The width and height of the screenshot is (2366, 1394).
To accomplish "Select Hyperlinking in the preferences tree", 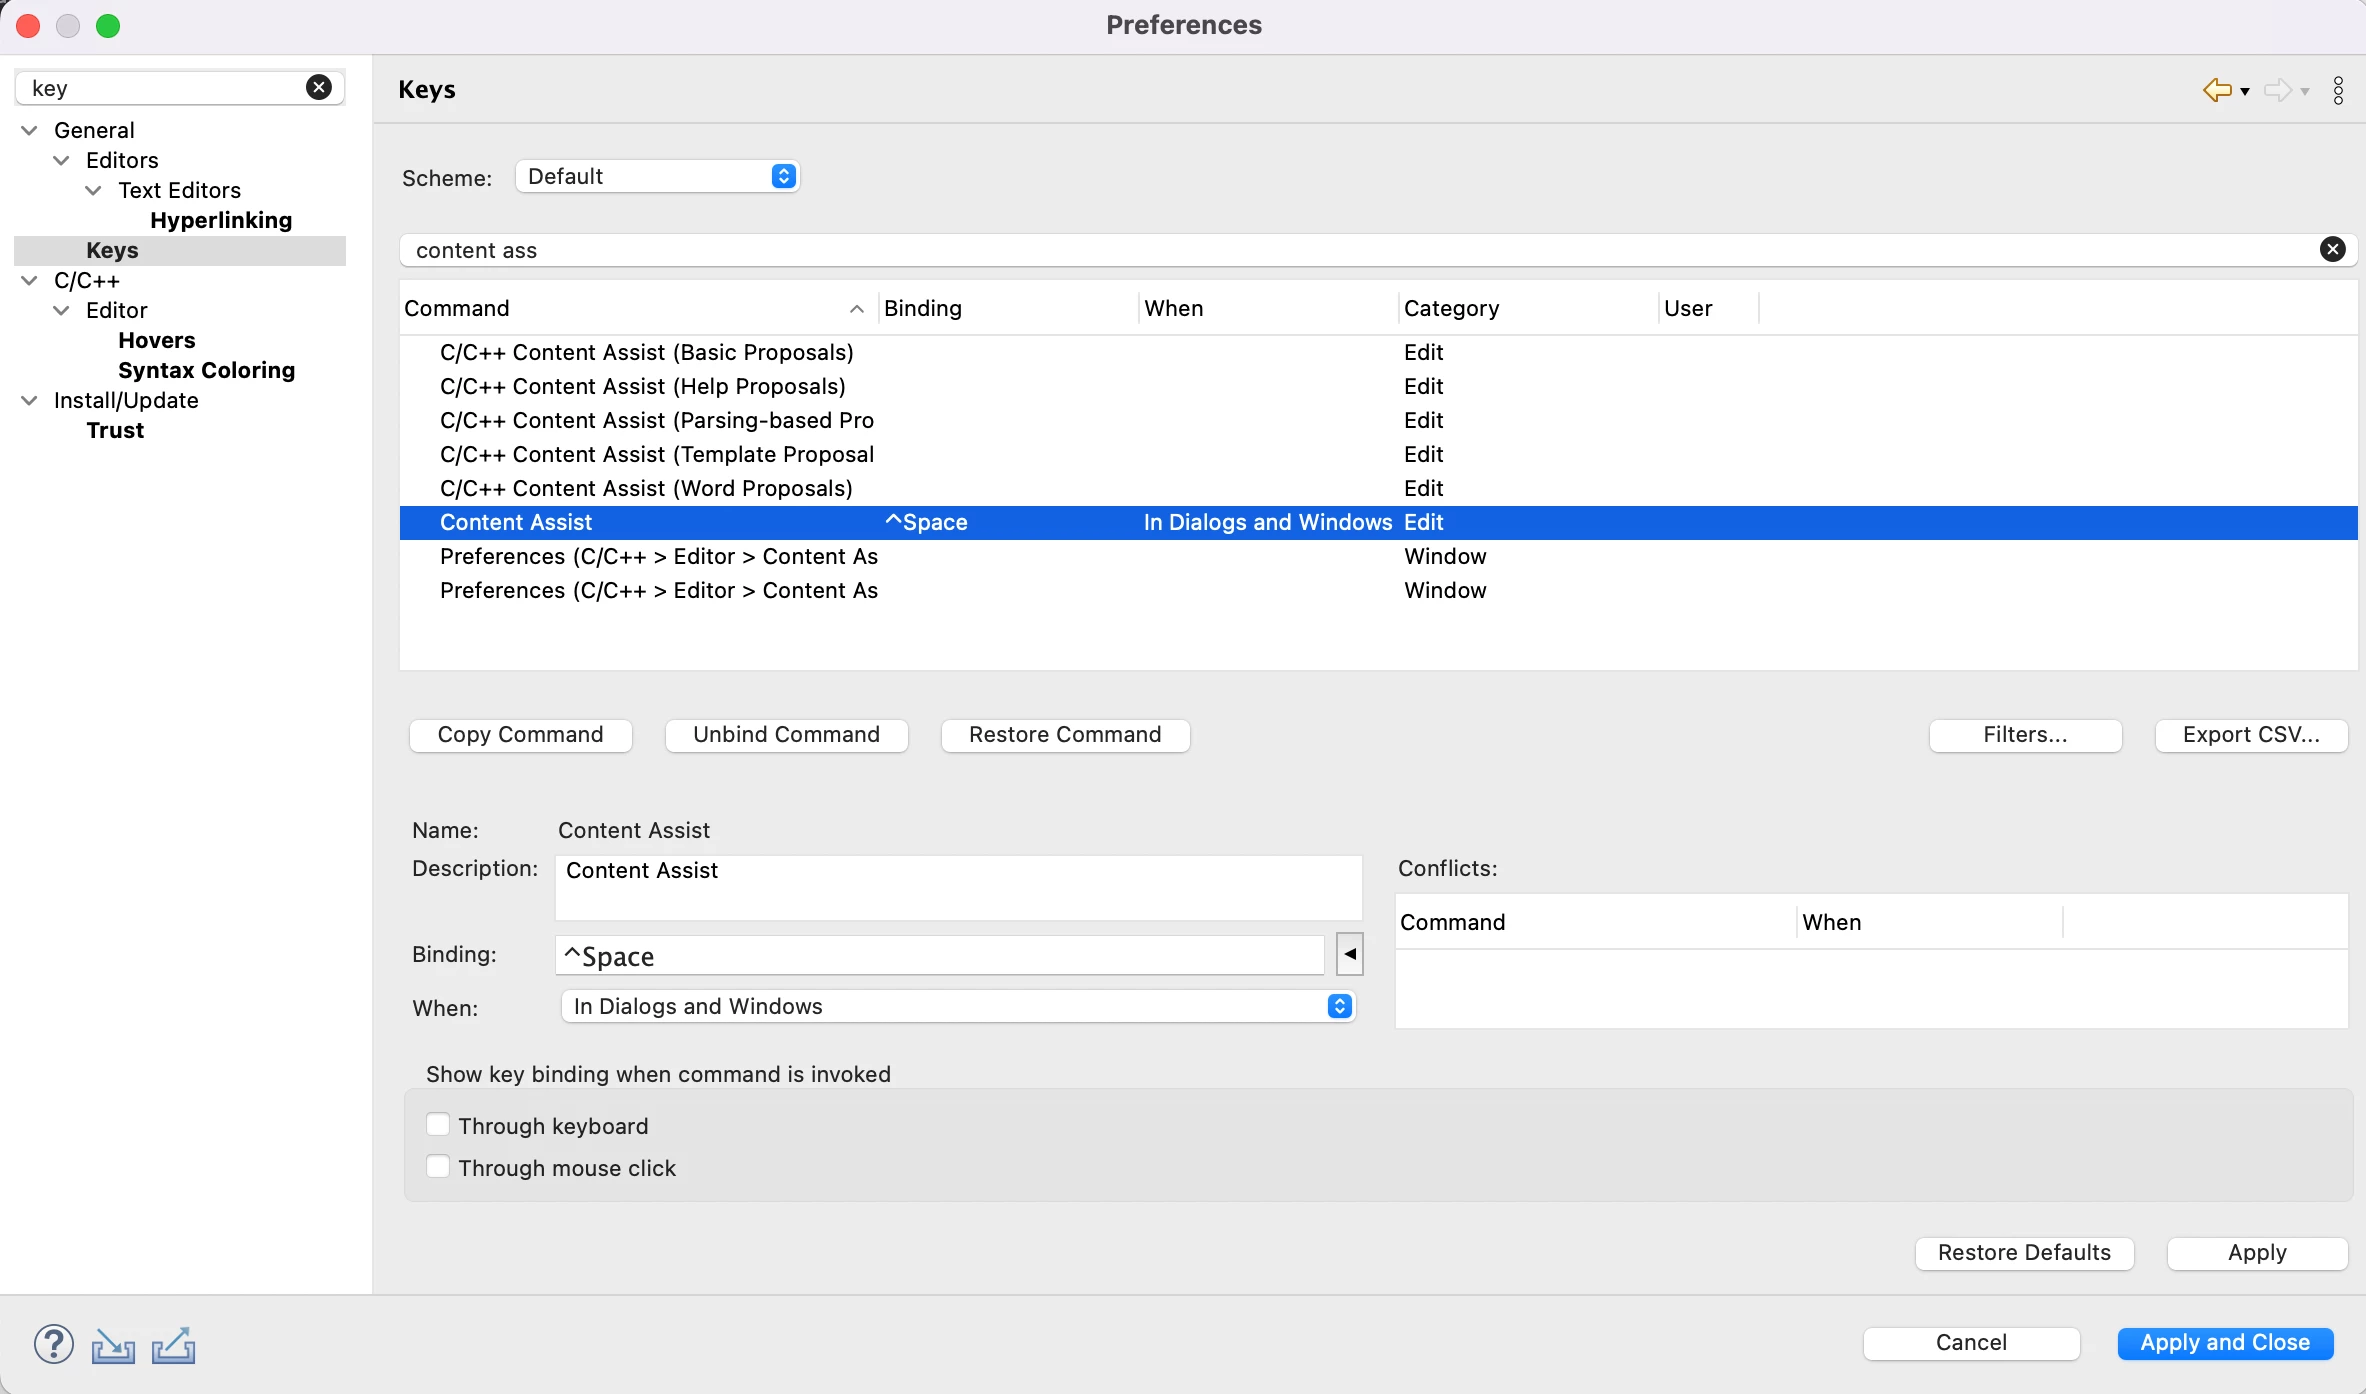I will pos(221,220).
